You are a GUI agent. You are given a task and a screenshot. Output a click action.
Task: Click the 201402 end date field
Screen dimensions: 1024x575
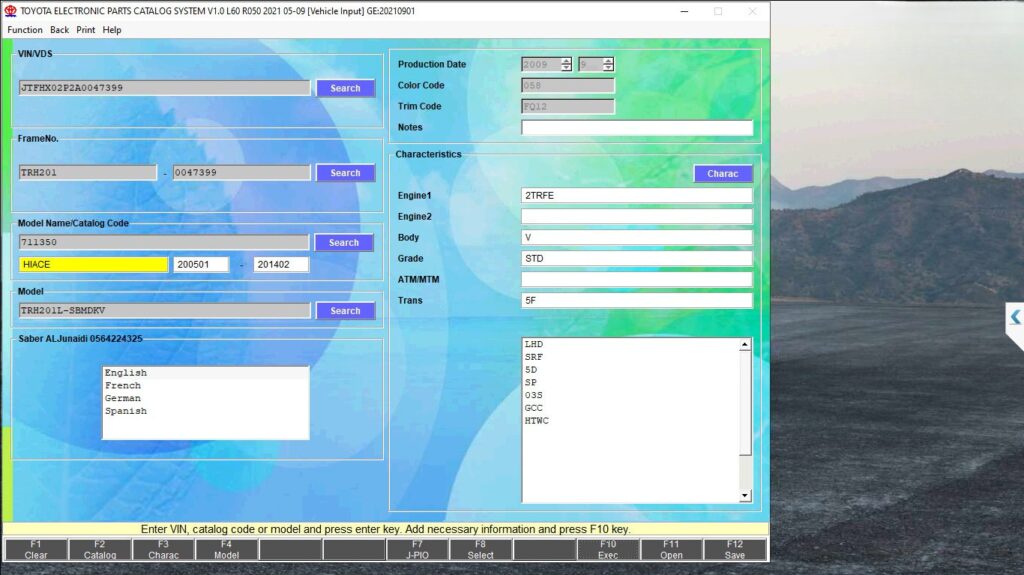point(281,265)
